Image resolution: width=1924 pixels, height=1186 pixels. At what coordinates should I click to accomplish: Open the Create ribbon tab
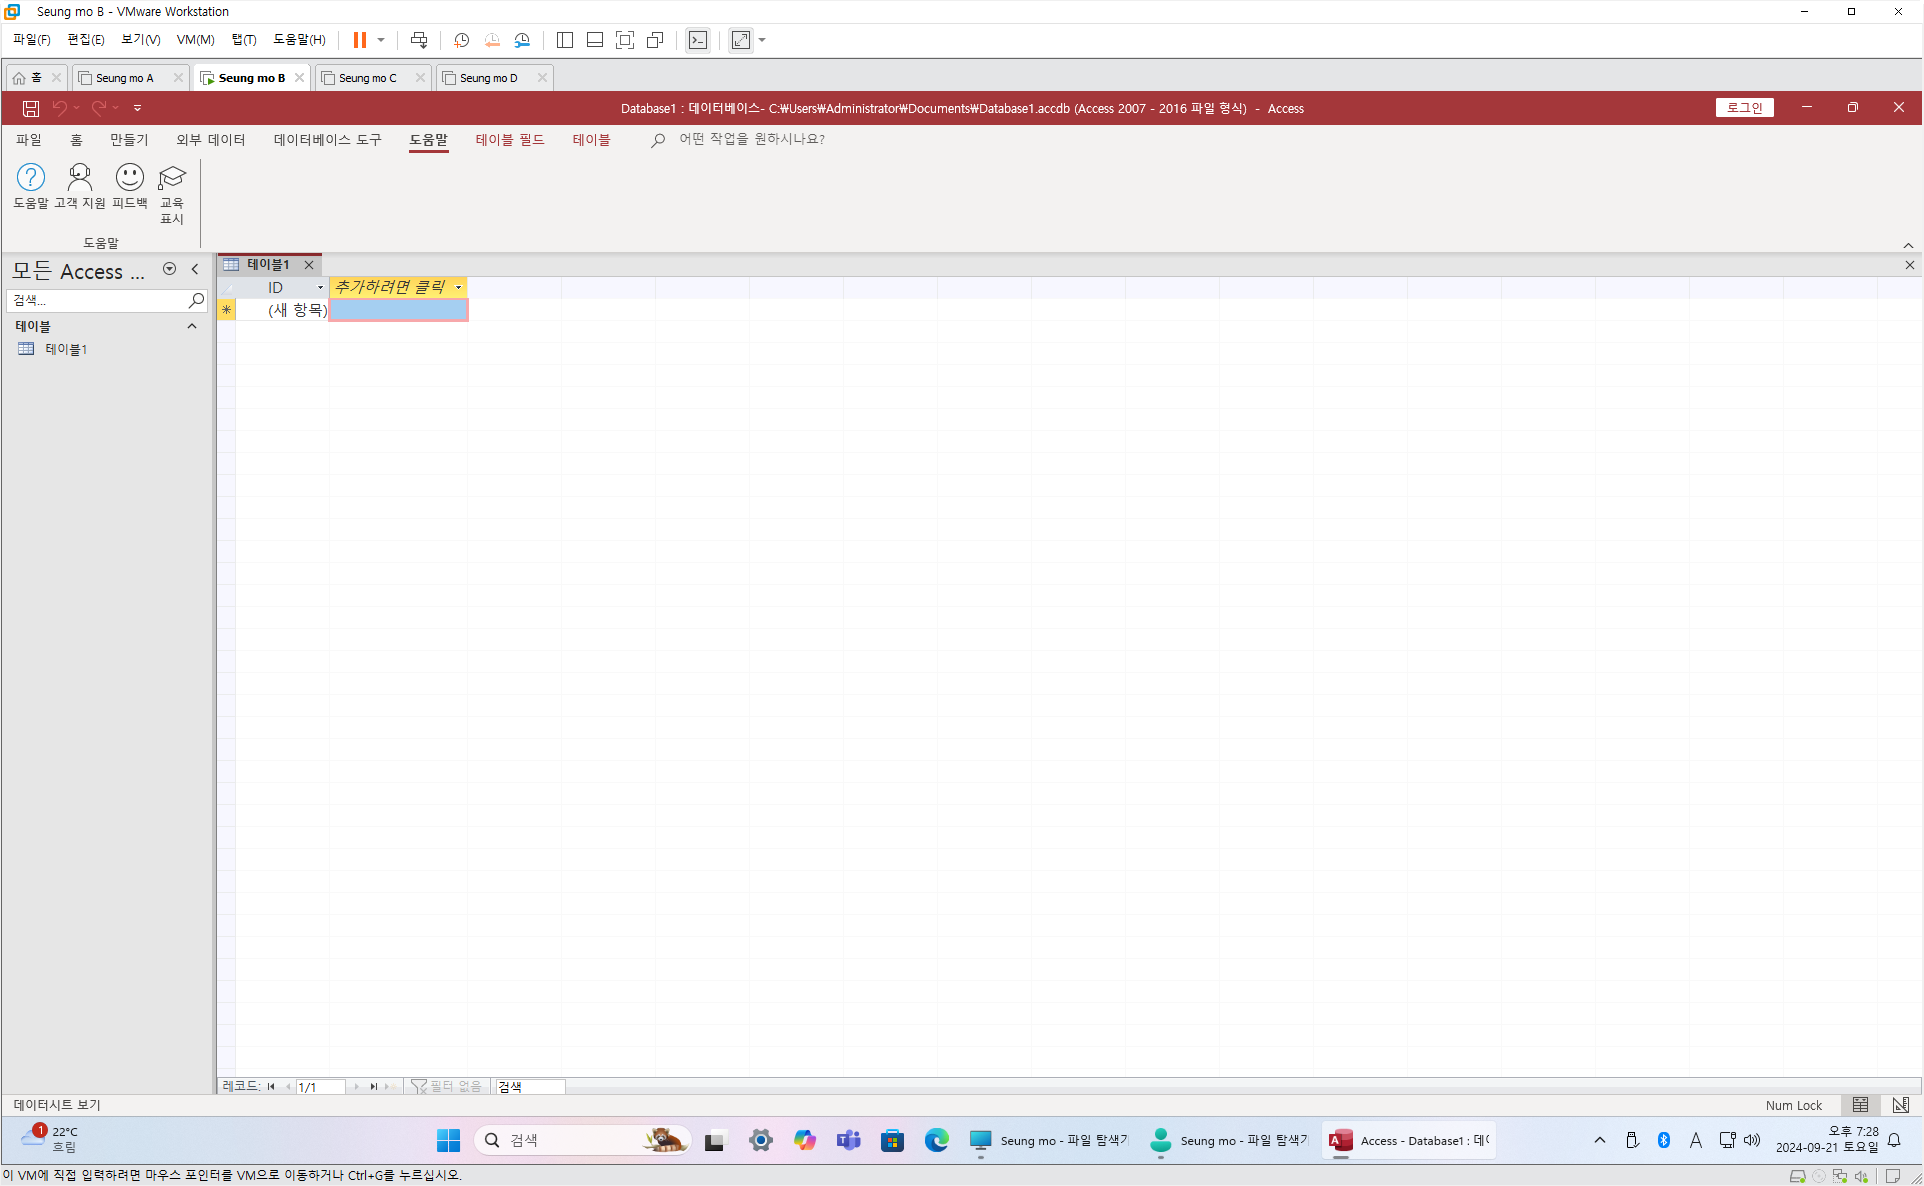click(128, 140)
